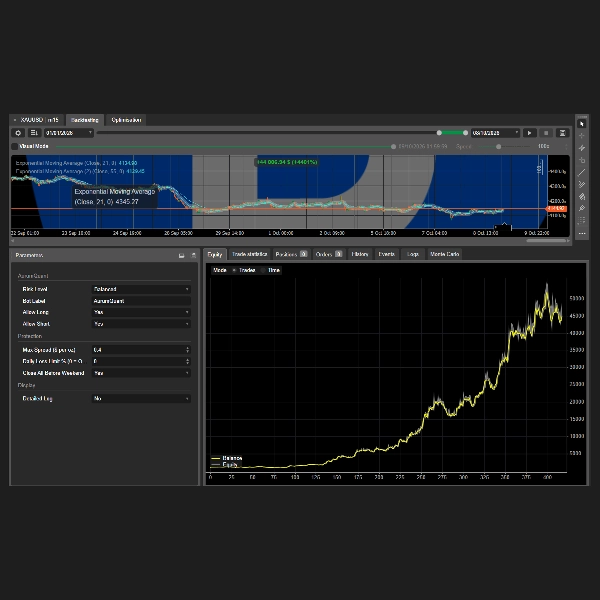
Task: Click the left handle of the date range slider
Action: pos(439,133)
